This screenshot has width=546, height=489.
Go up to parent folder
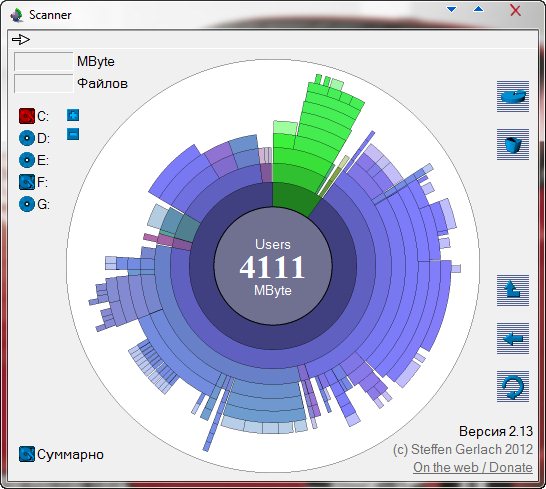pyautogui.click(x=513, y=290)
